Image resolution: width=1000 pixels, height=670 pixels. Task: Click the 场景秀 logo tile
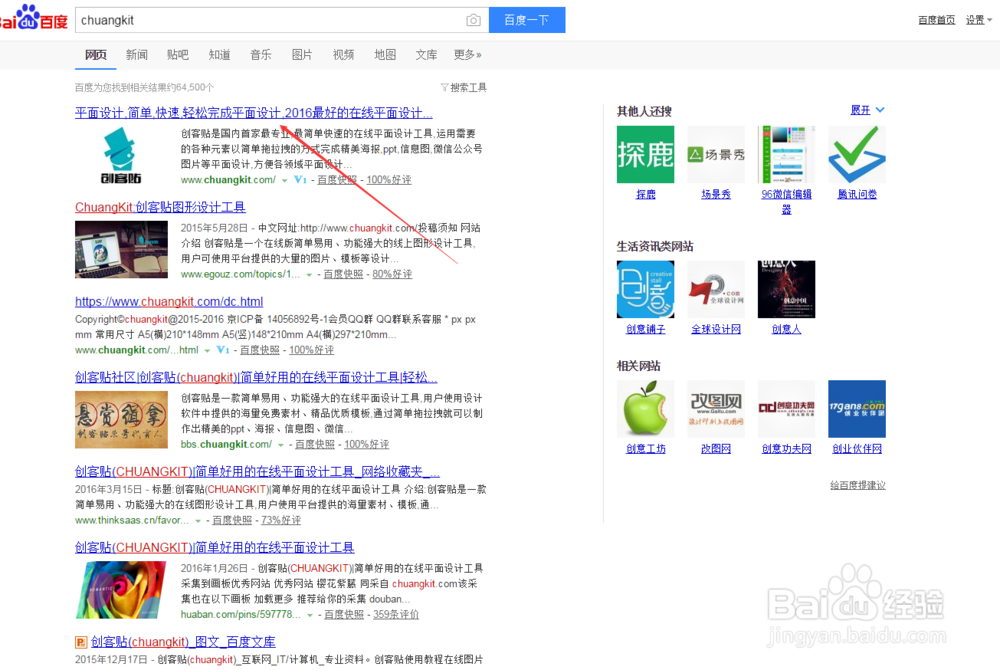click(716, 154)
